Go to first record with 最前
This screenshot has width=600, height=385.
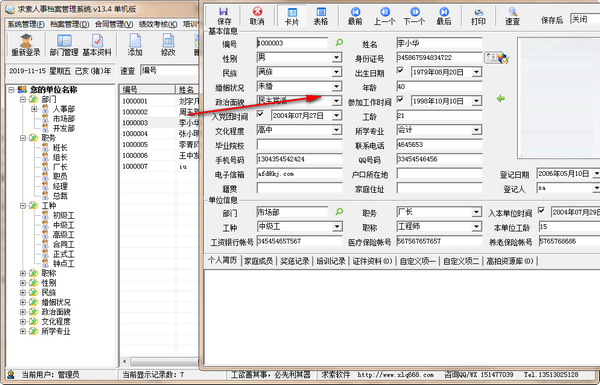355,16
